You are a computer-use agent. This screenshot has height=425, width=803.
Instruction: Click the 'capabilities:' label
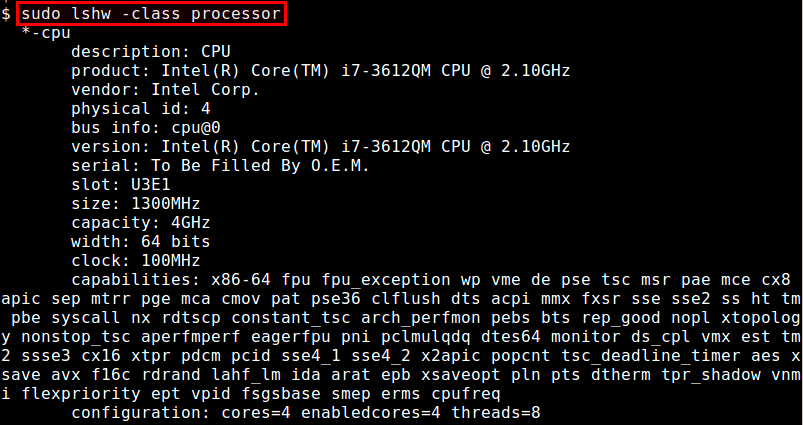click(136, 279)
